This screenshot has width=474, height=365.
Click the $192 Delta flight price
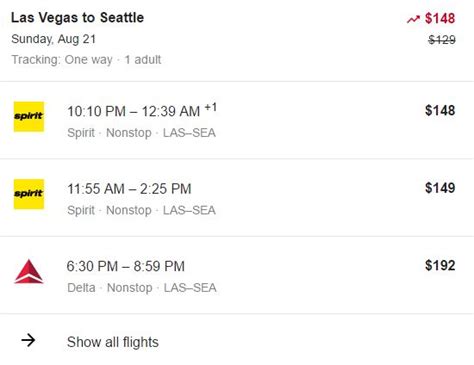440,265
